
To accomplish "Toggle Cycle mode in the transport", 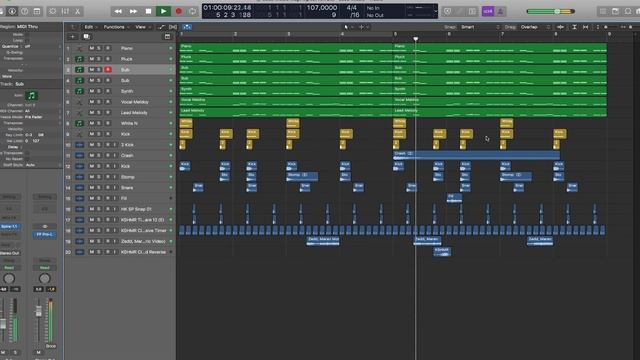I will coord(192,11).
